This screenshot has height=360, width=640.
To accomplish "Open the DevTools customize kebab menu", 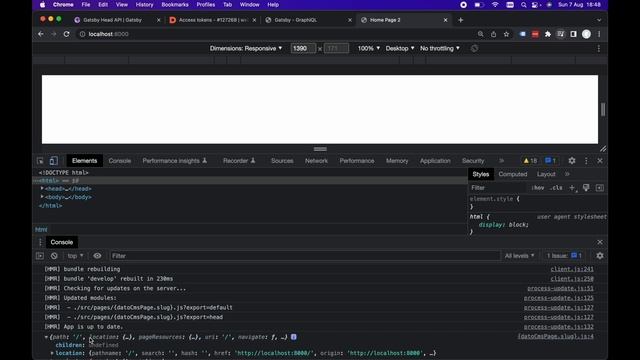I will click(x=586, y=161).
